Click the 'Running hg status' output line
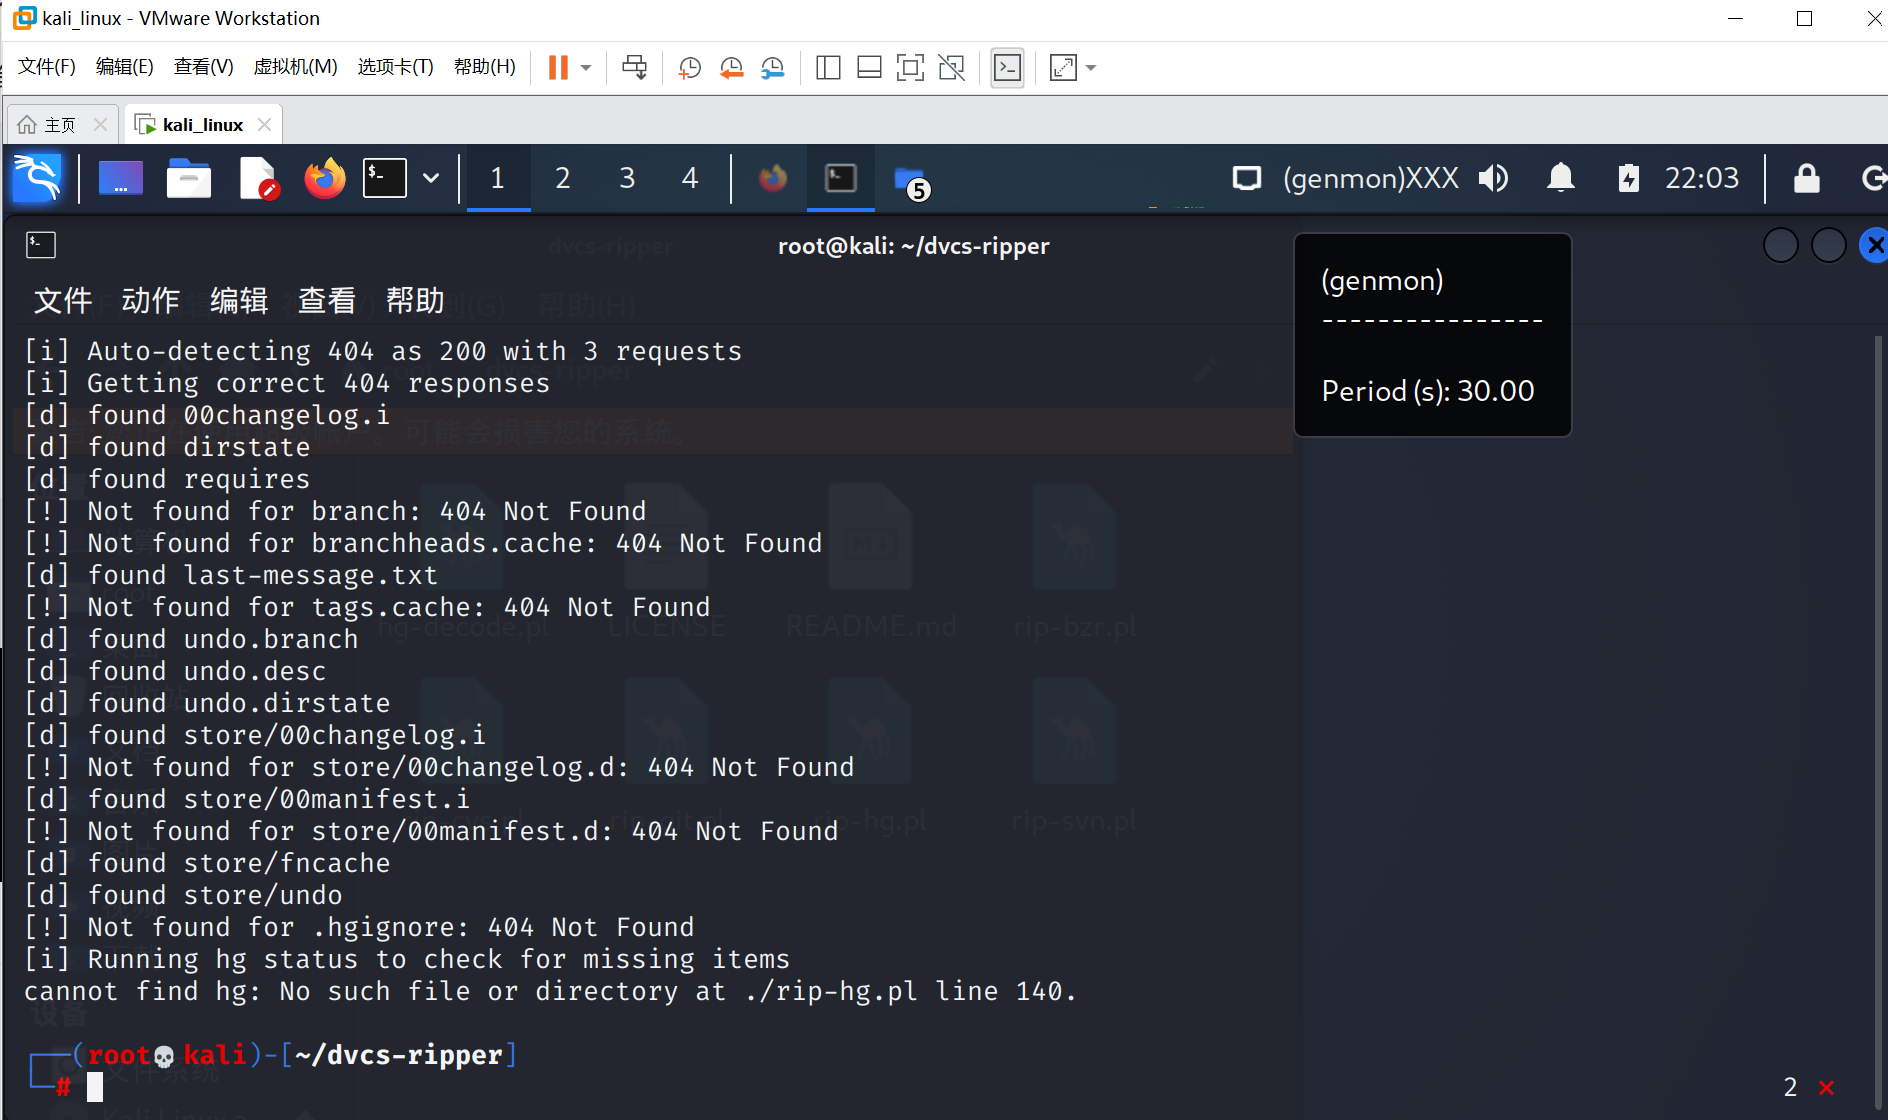 click(407, 959)
